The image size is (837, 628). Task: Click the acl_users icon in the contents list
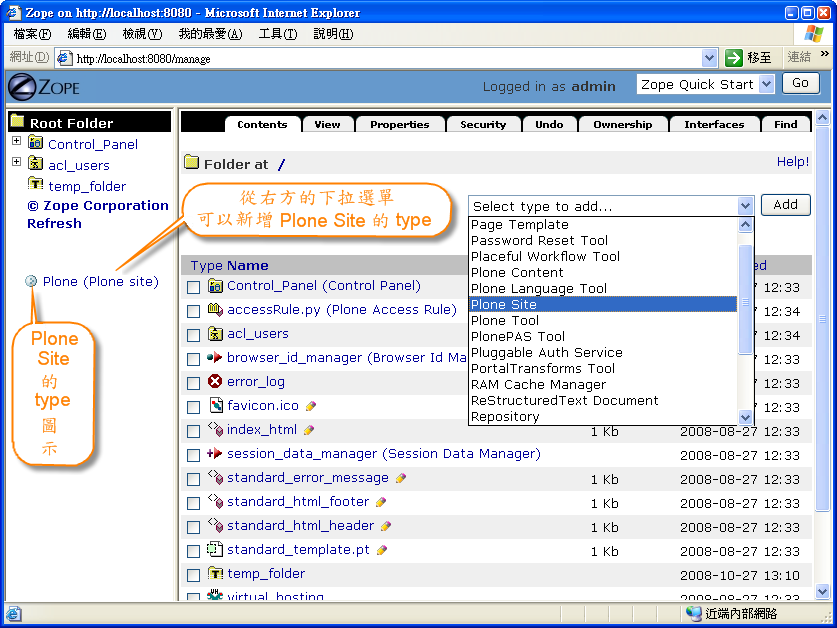(x=215, y=334)
